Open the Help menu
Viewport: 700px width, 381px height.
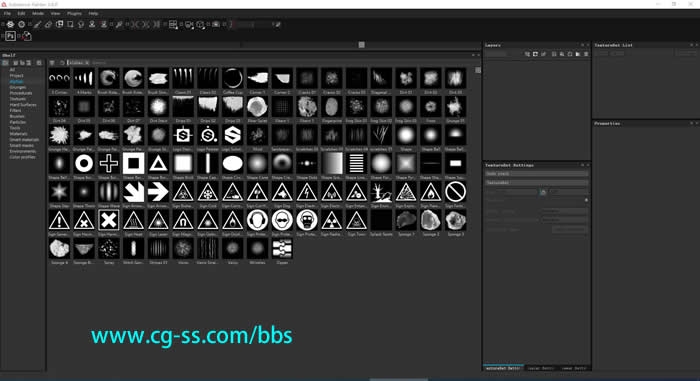coord(93,13)
